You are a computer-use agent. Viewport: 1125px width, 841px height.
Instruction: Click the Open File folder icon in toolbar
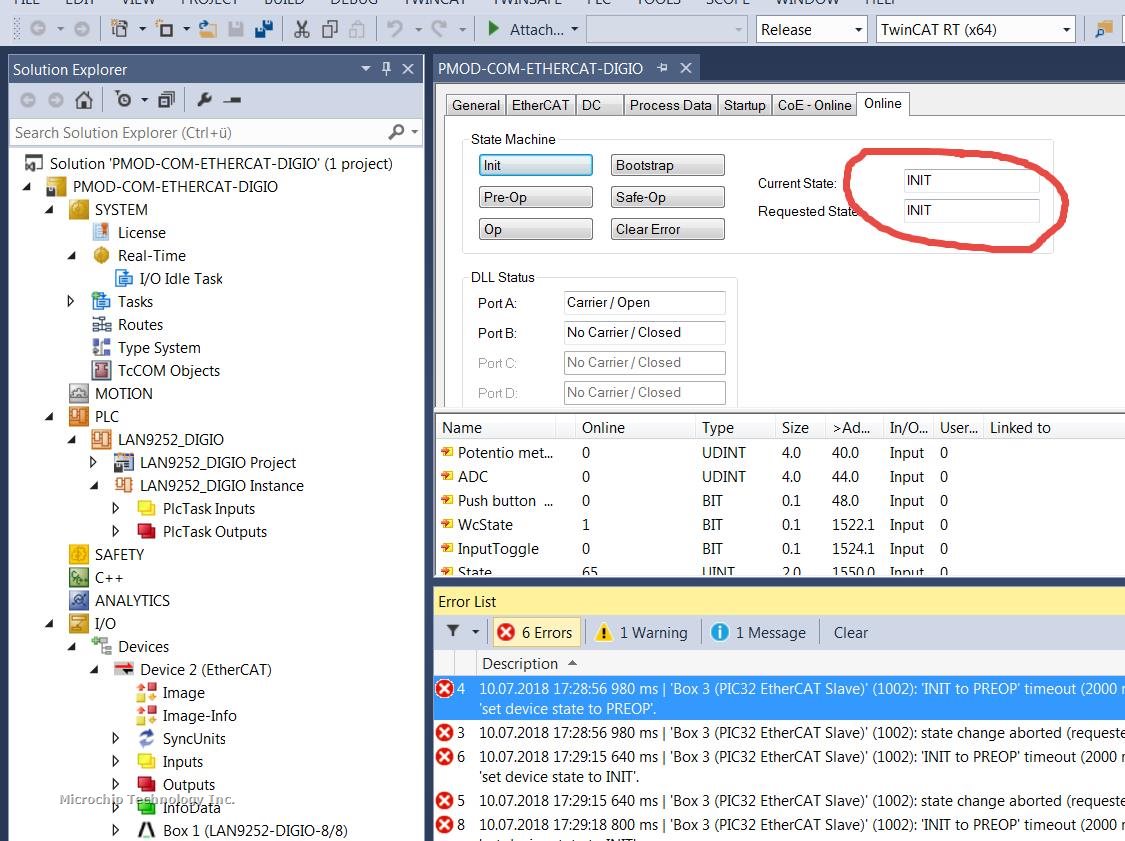click(208, 29)
